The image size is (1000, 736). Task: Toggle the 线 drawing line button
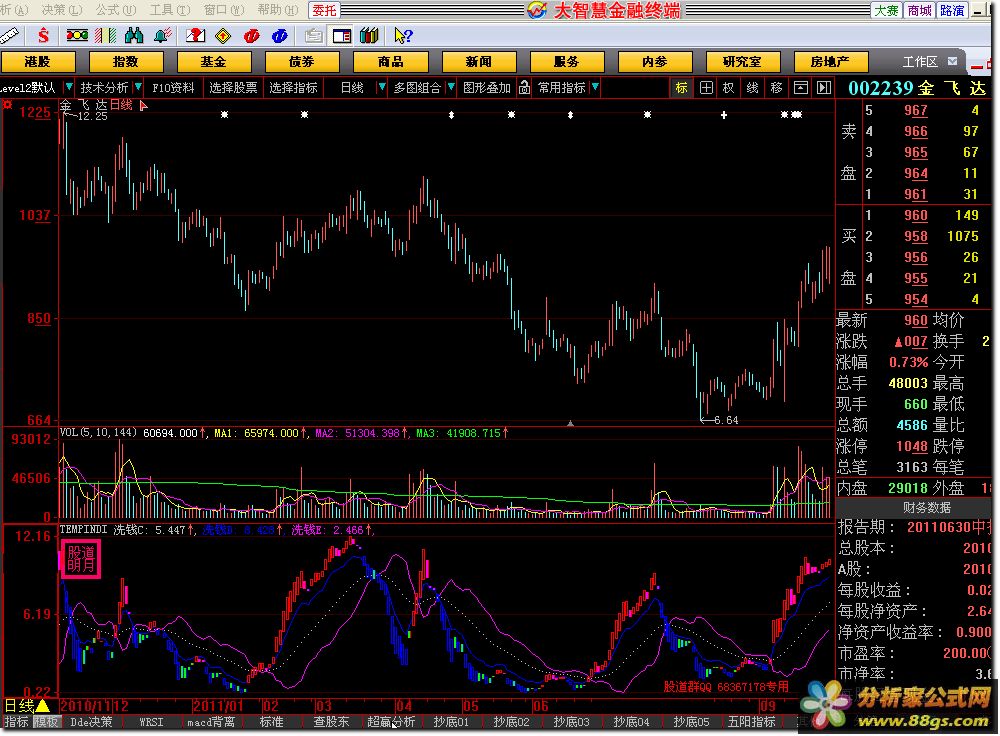[x=753, y=87]
